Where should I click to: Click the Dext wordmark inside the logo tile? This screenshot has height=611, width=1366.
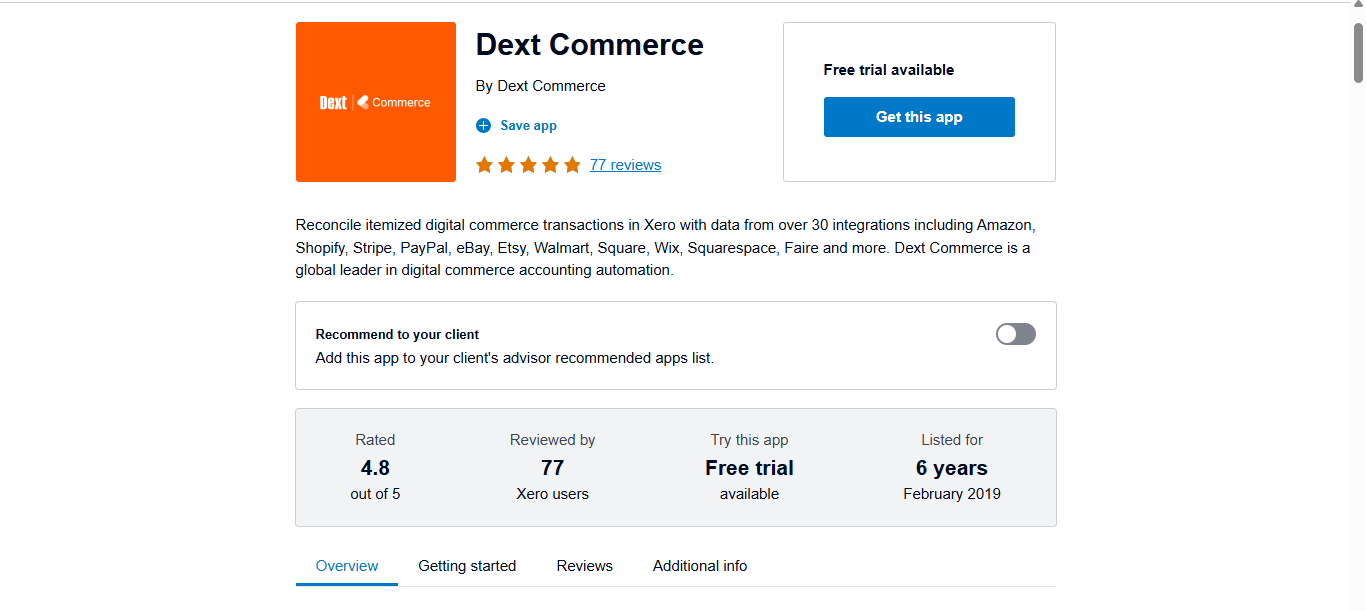coord(333,101)
